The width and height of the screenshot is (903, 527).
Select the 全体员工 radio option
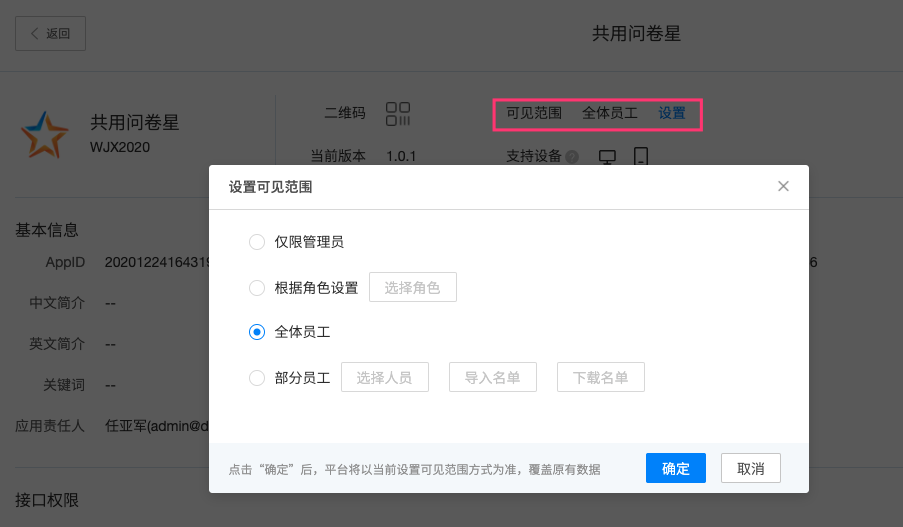(257, 332)
